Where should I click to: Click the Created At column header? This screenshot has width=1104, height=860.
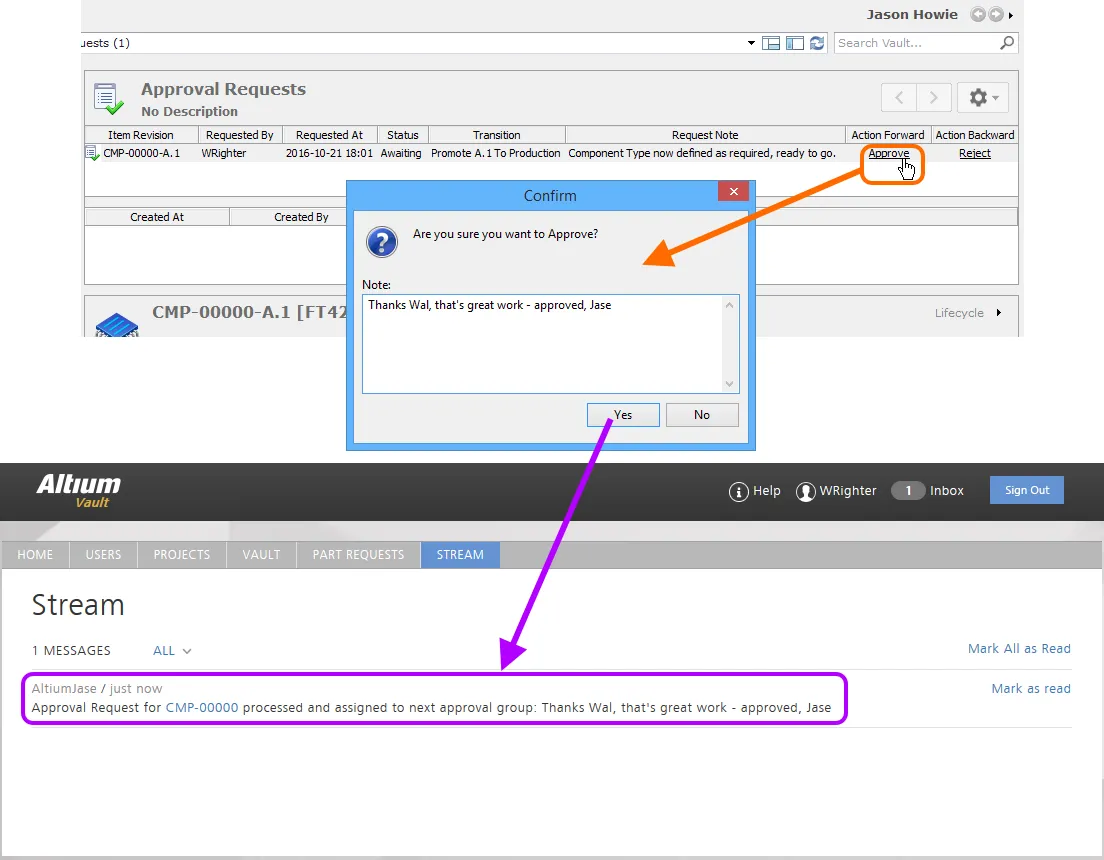click(157, 217)
